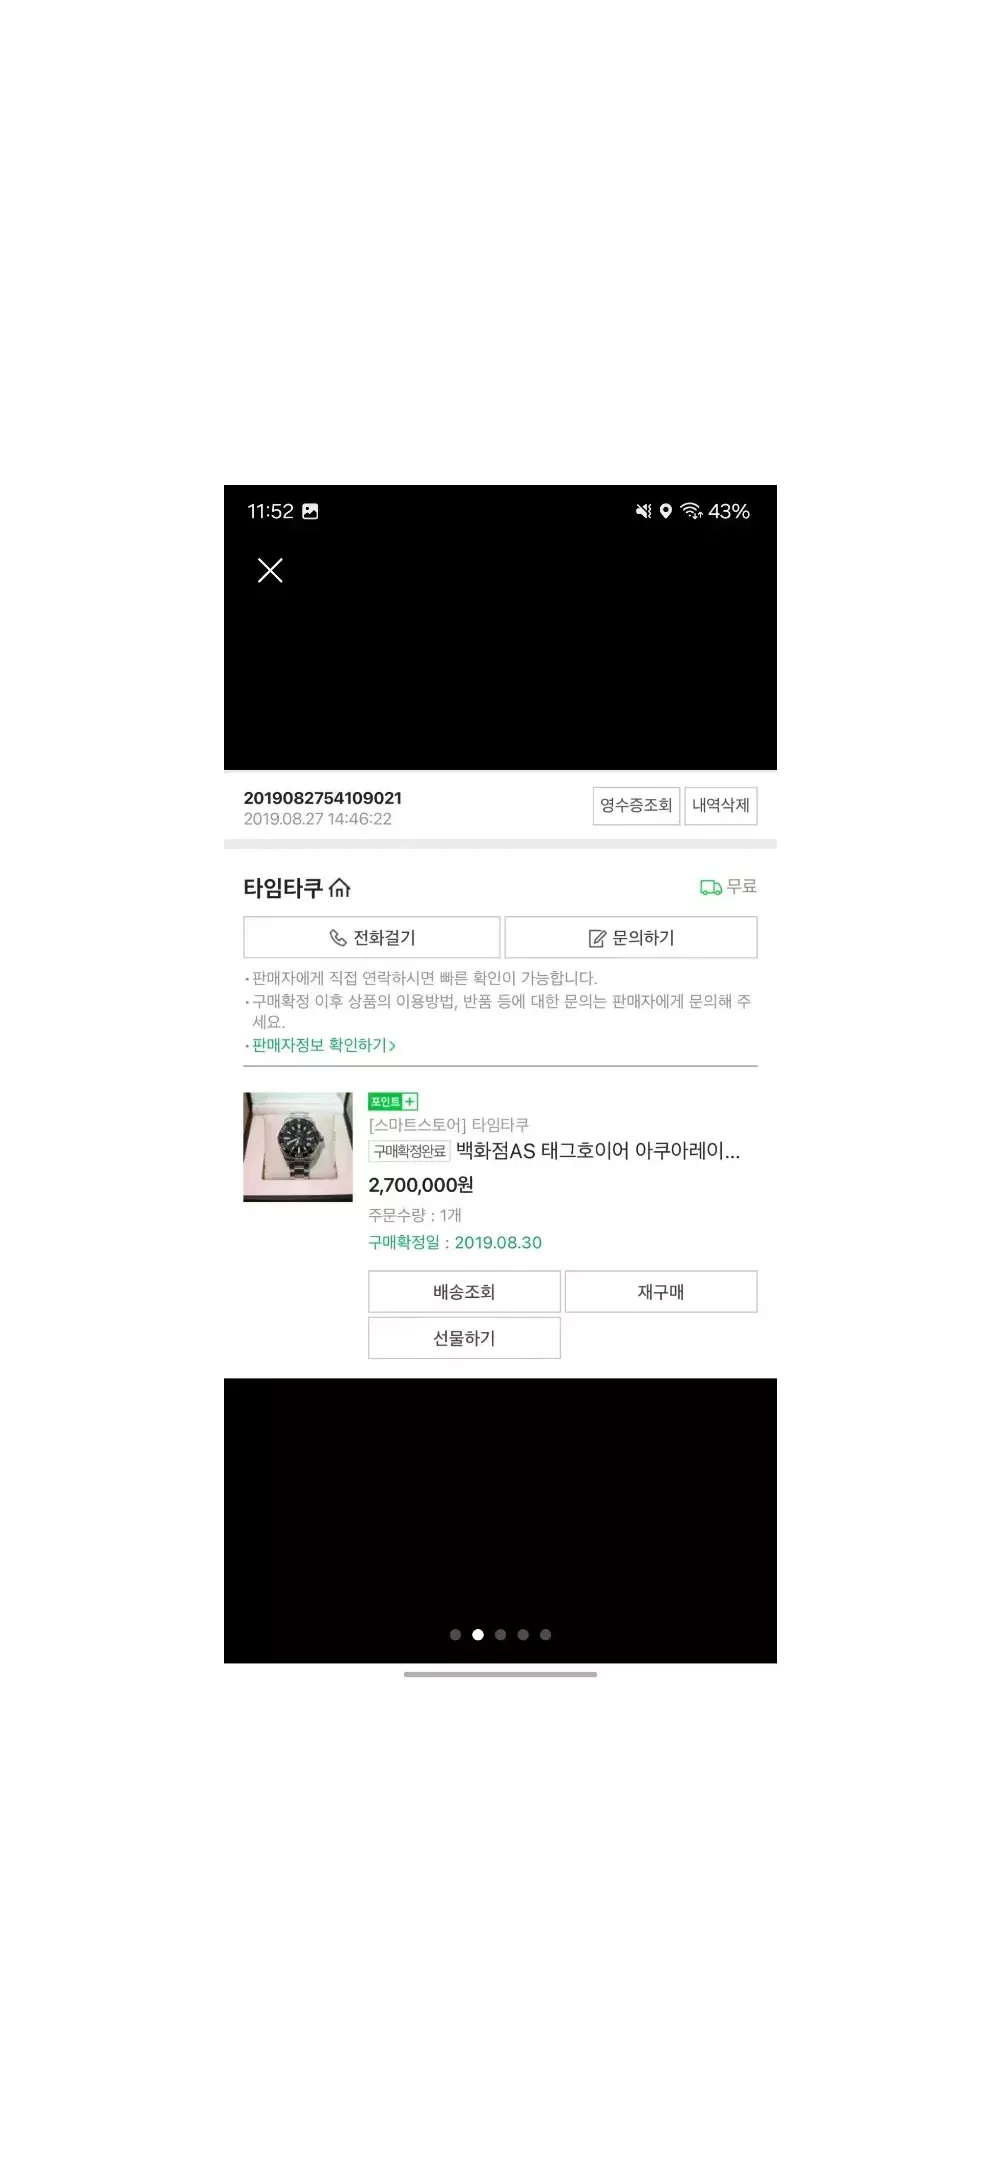Image resolution: width=1000 pixels, height=2170 pixels.
Task: Tap the picture icon in status bar
Action: [x=310, y=511]
